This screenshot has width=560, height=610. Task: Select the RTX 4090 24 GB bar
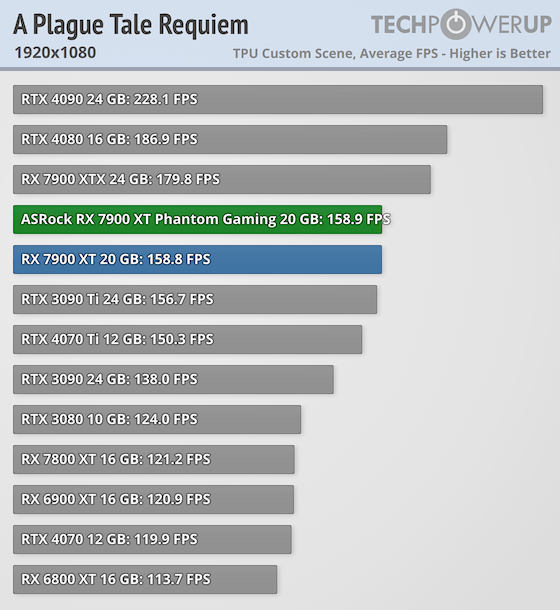[x=278, y=100]
